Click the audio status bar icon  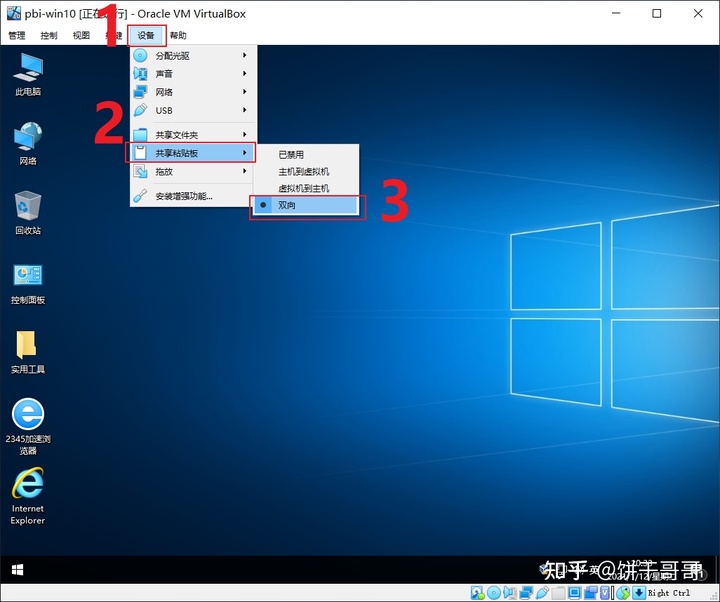tap(510, 593)
